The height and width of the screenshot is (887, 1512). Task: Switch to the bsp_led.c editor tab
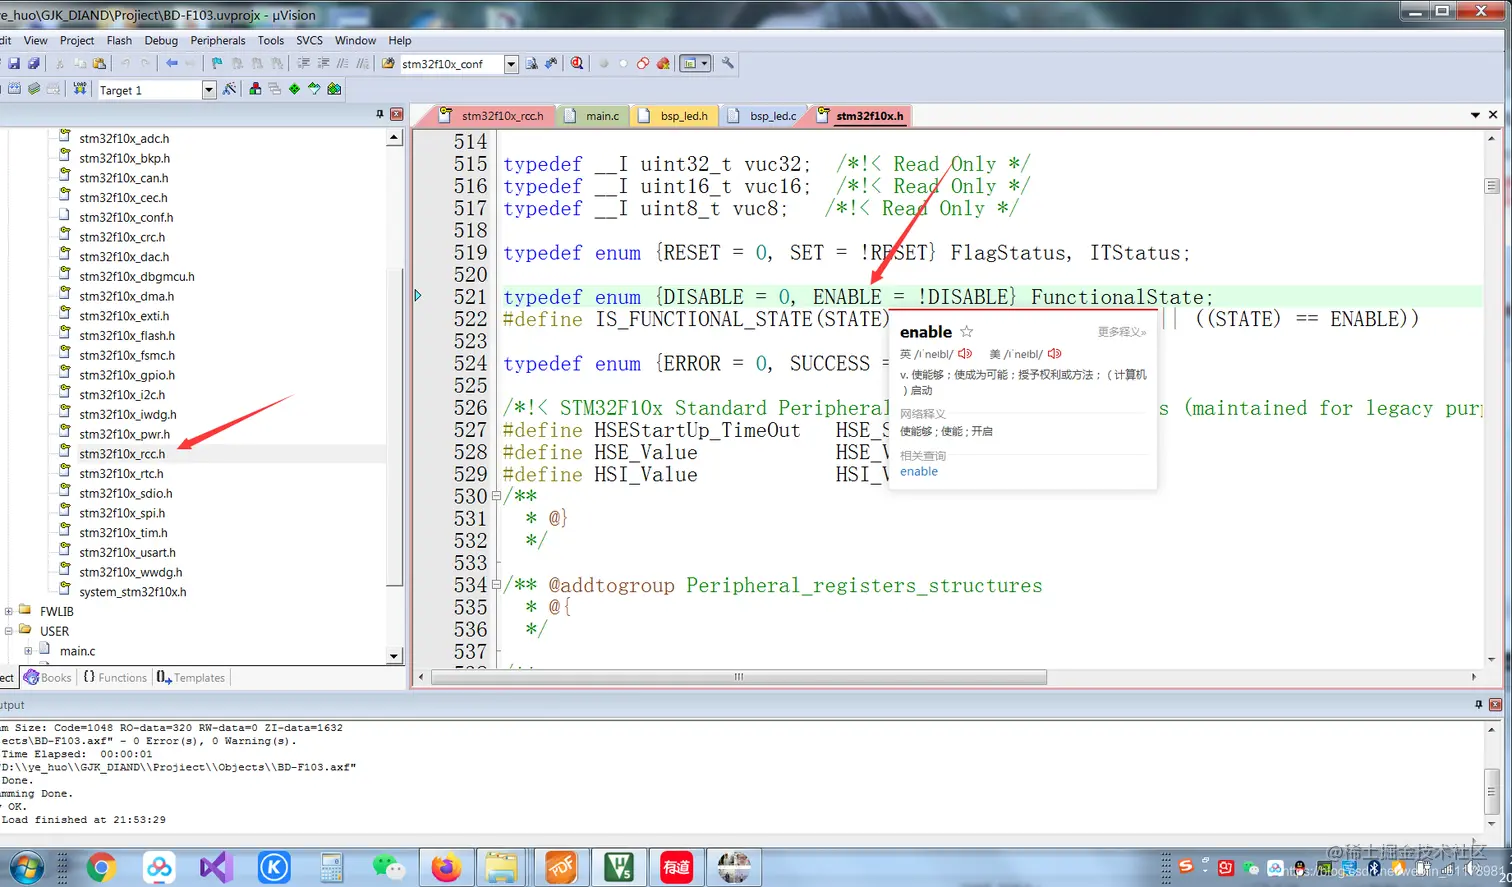tap(763, 116)
